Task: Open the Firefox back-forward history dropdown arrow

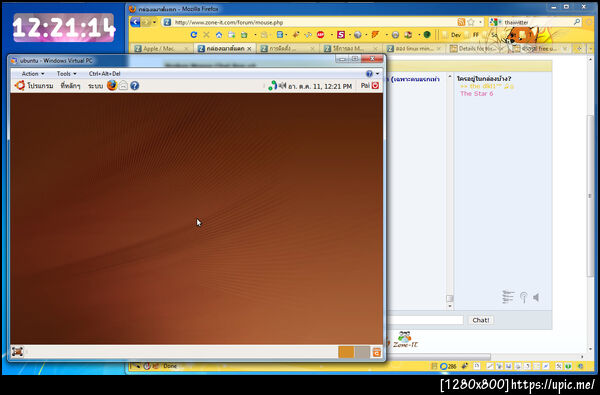Action: pos(155,22)
